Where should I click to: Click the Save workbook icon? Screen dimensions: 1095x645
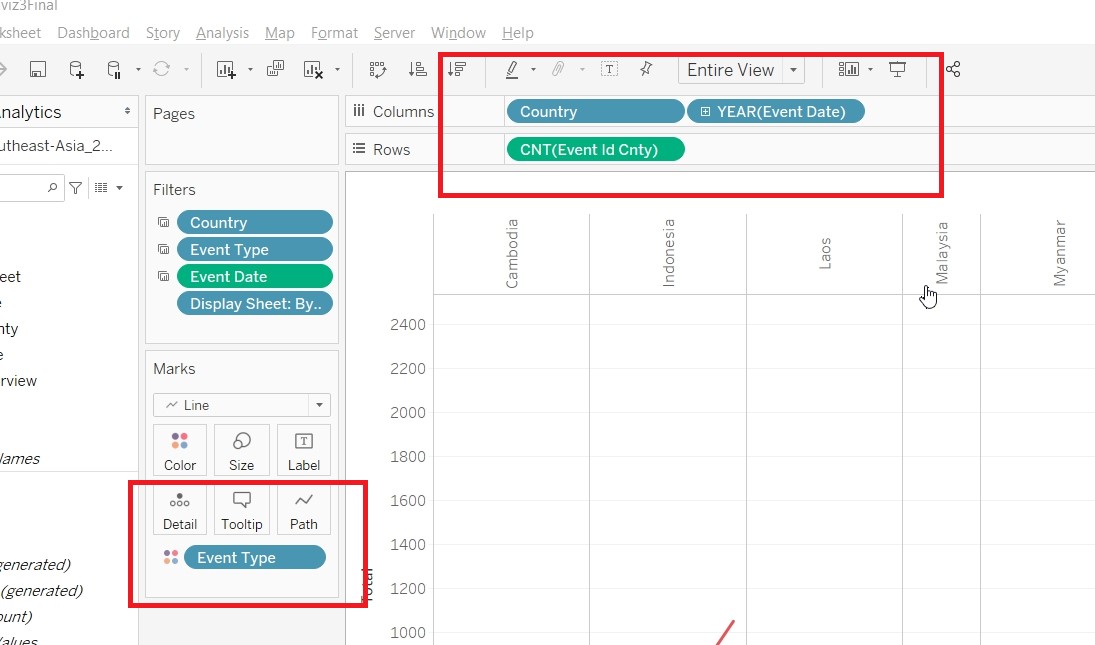[38, 70]
